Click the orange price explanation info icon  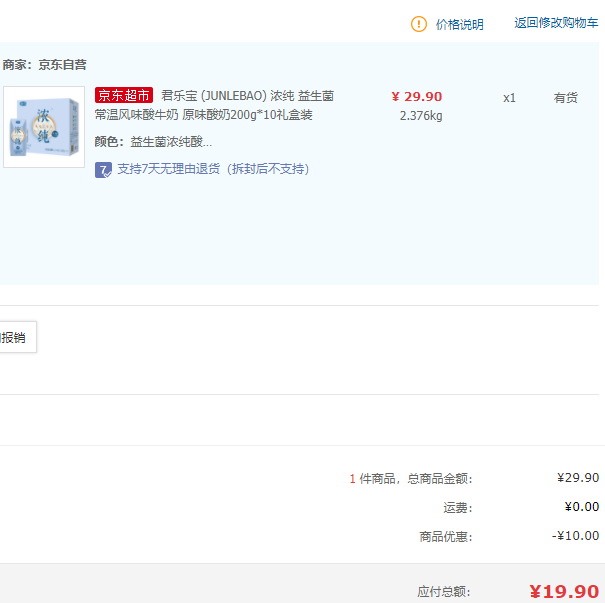pos(419,24)
